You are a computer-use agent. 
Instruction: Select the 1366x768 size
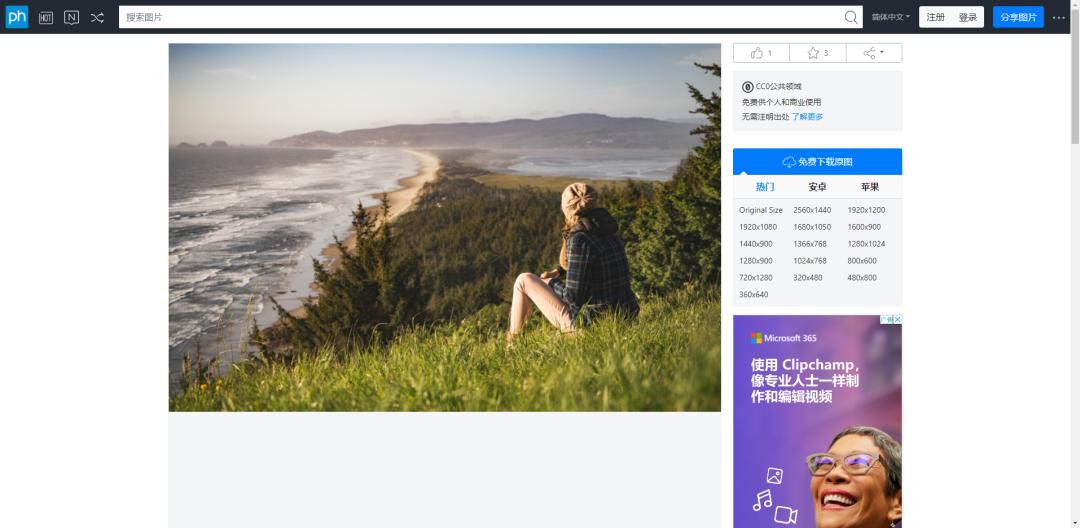pyautogui.click(x=810, y=244)
